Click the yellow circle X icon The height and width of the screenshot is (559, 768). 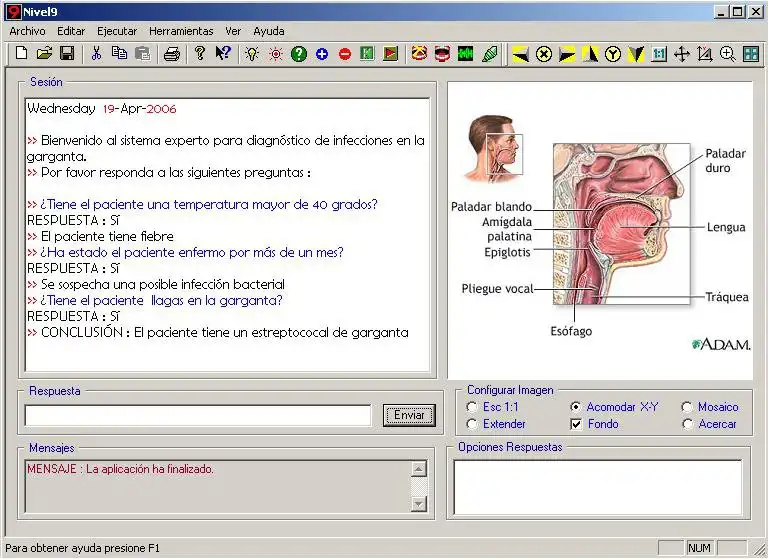(x=544, y=54)
